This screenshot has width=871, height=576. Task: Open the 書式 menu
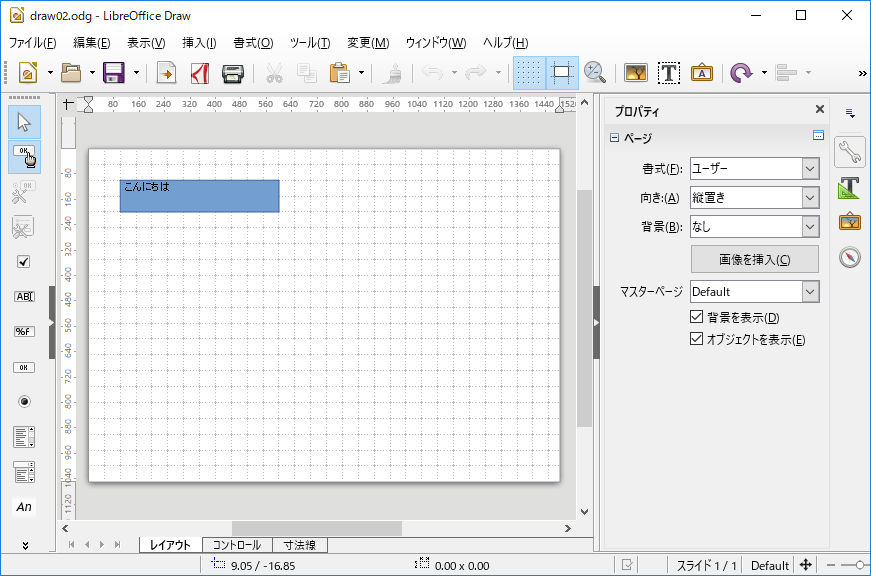coord(253,43)
